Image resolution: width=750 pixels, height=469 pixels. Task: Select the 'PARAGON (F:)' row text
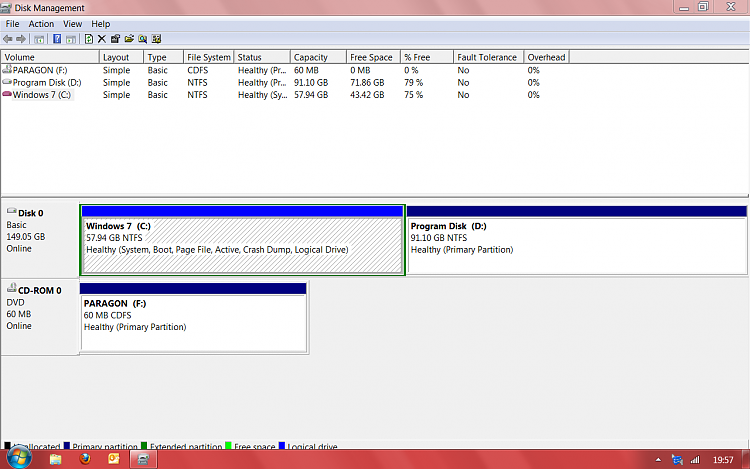tap(40, 70)
